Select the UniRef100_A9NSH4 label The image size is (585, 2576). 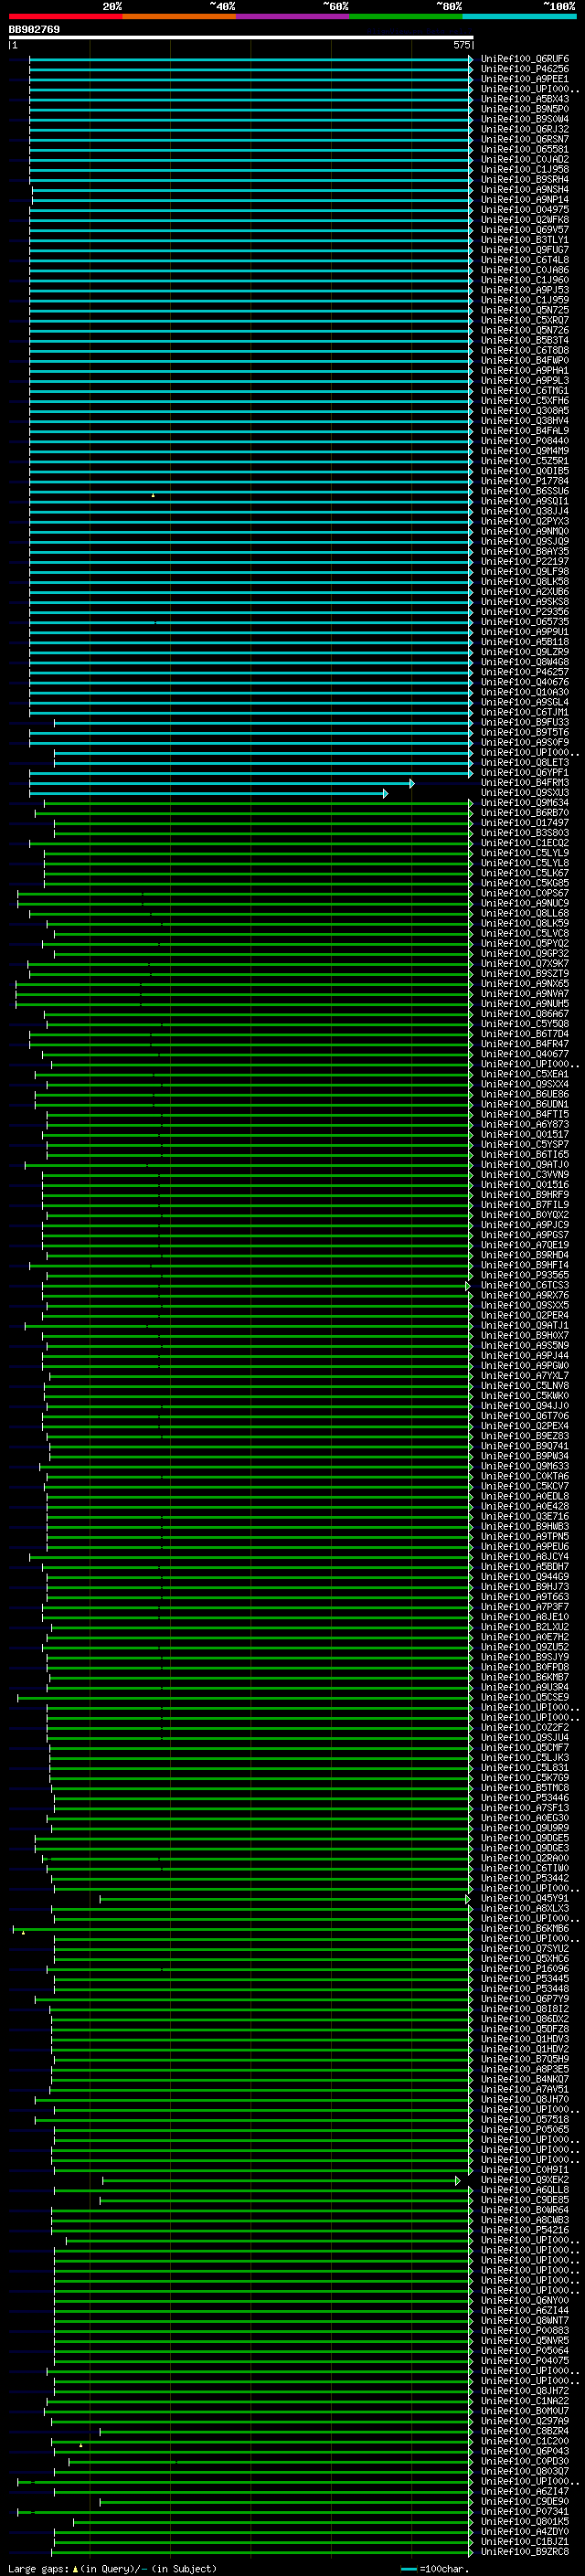pos(525,190)
